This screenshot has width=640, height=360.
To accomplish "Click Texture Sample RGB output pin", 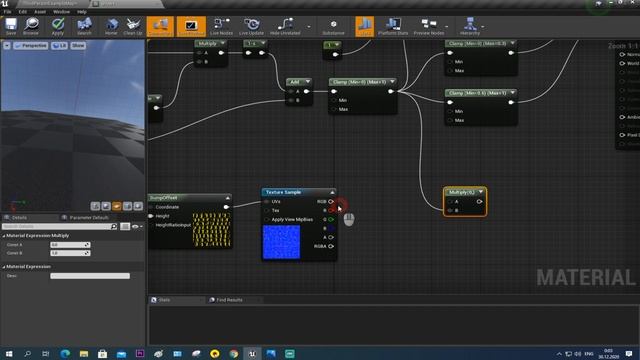I will (331, 202).
